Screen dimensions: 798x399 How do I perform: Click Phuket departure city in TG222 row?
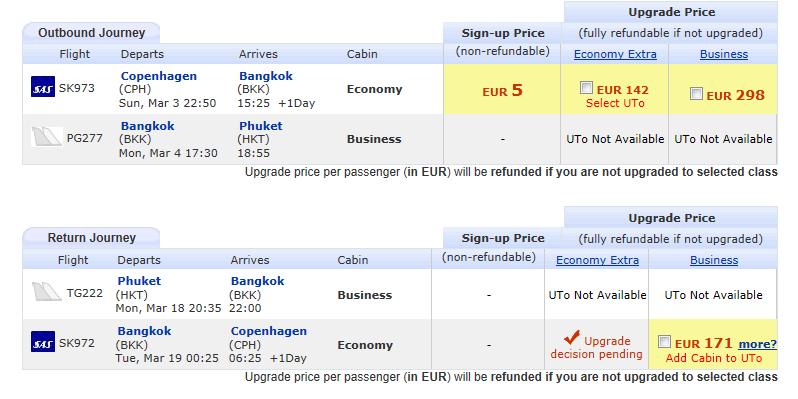coord(139,281)
